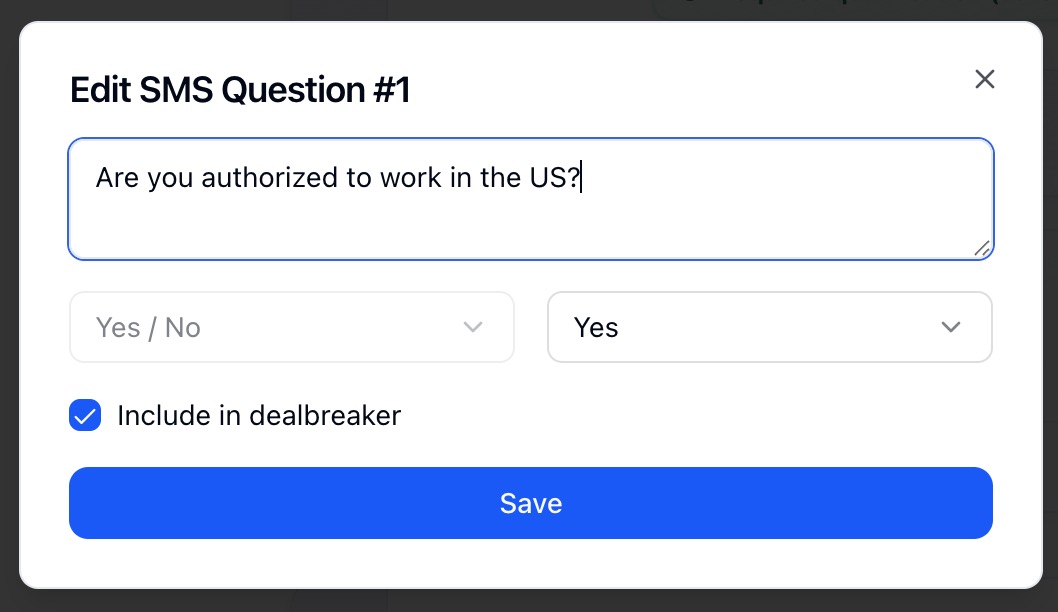Image resolution: width=1058 pixels, height=612 pixels.
Task: Save the SMS question
Action: click(530, 503)
